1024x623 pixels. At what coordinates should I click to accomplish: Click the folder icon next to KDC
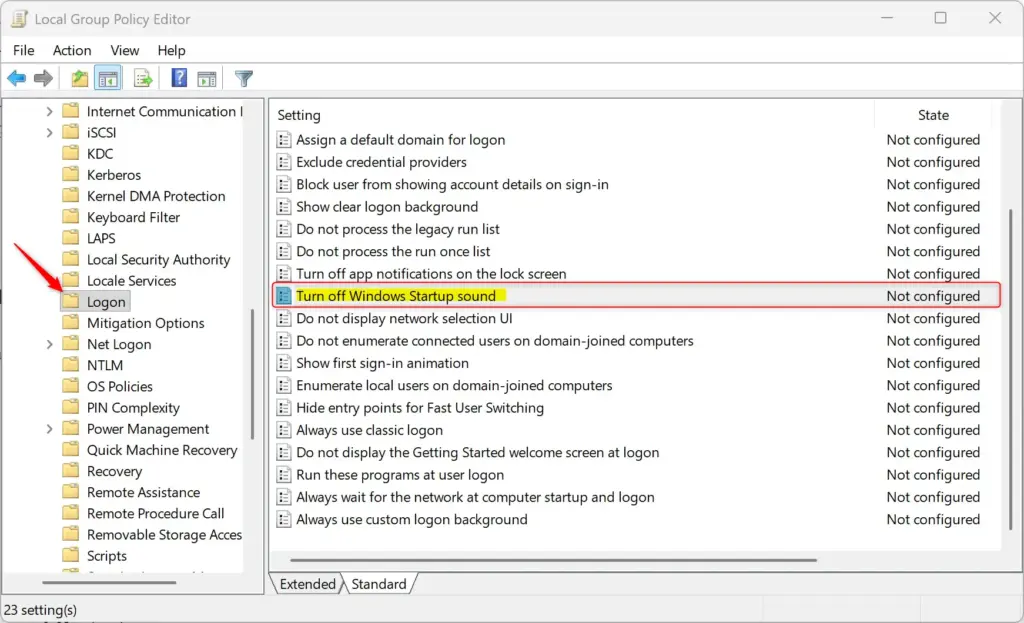[x=71, y=153]
